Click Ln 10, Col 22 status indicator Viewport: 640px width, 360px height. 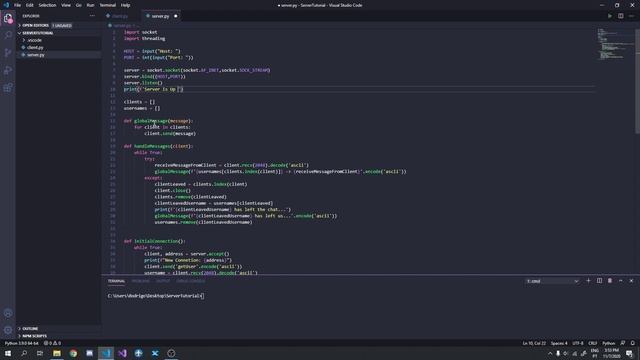534,343
